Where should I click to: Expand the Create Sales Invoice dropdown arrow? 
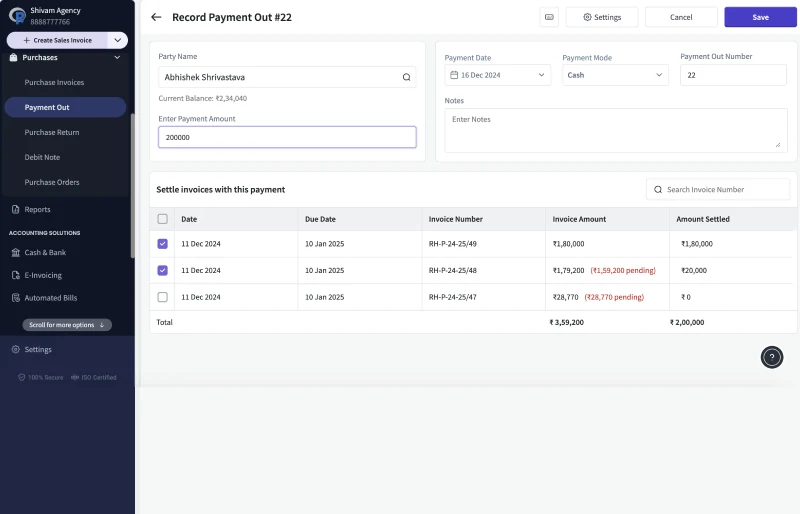coord(118,40)
